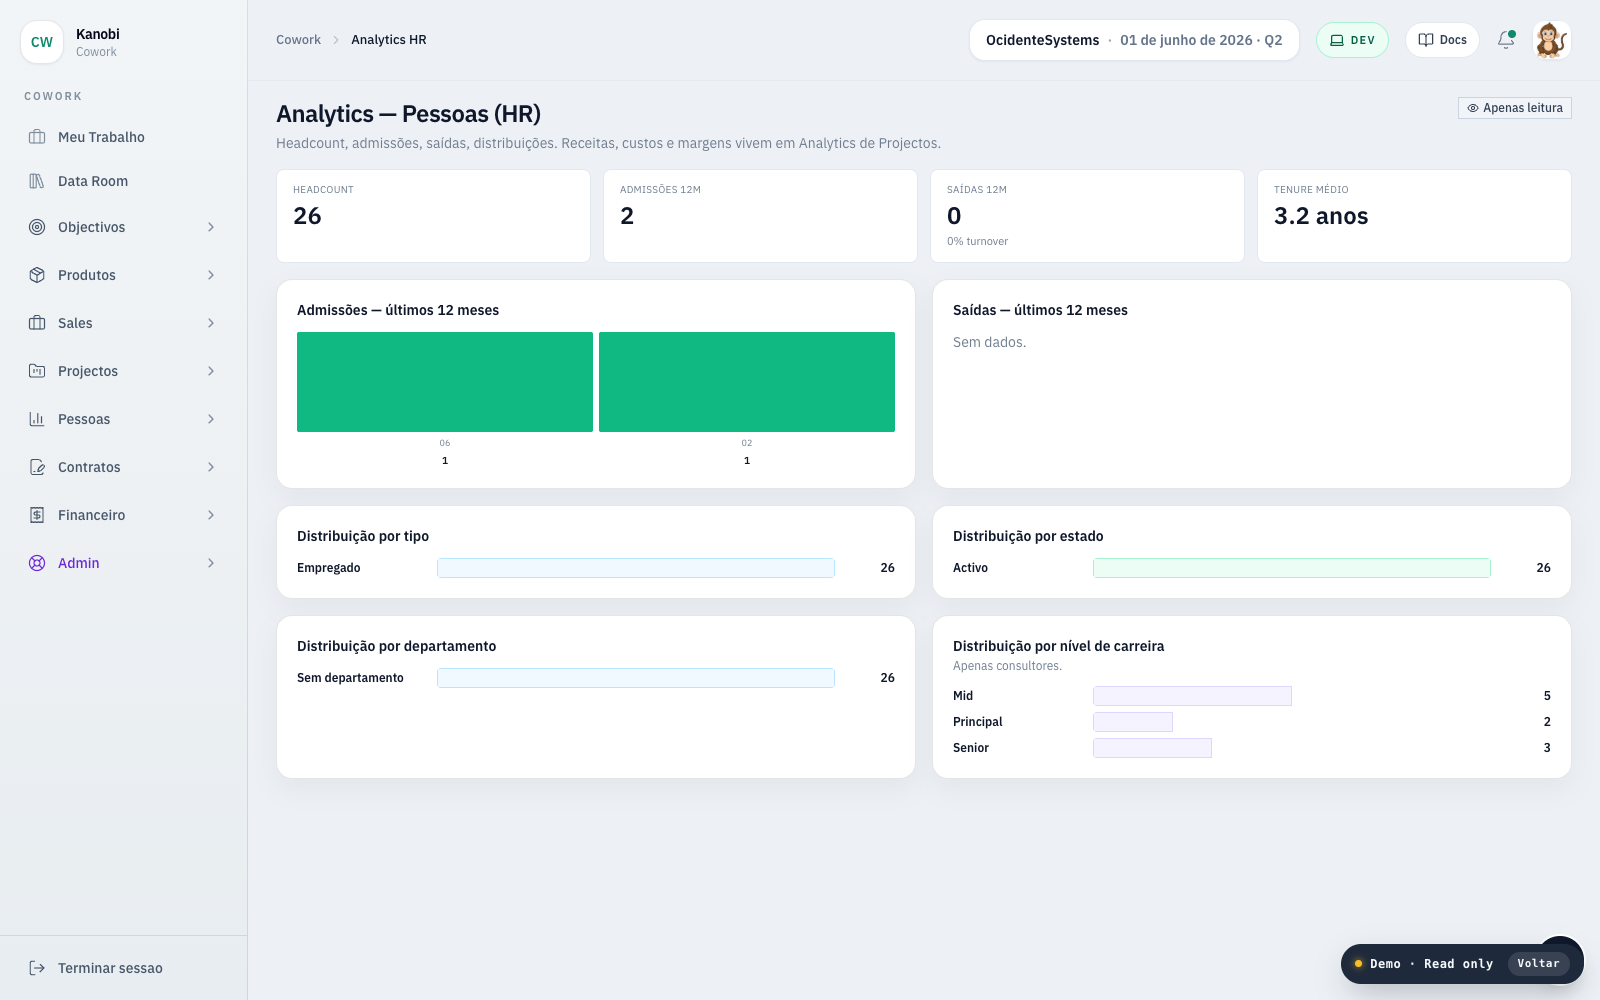Viewport: 1600px width, 1000px height.
Task: Expand the Projectos submenu chevron
Action: tap(211, 371)
